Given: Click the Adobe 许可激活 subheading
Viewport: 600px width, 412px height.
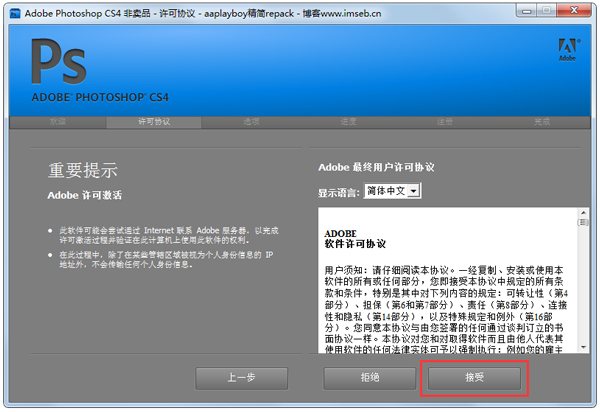Looking at the screenshot, I should point(85,195).
